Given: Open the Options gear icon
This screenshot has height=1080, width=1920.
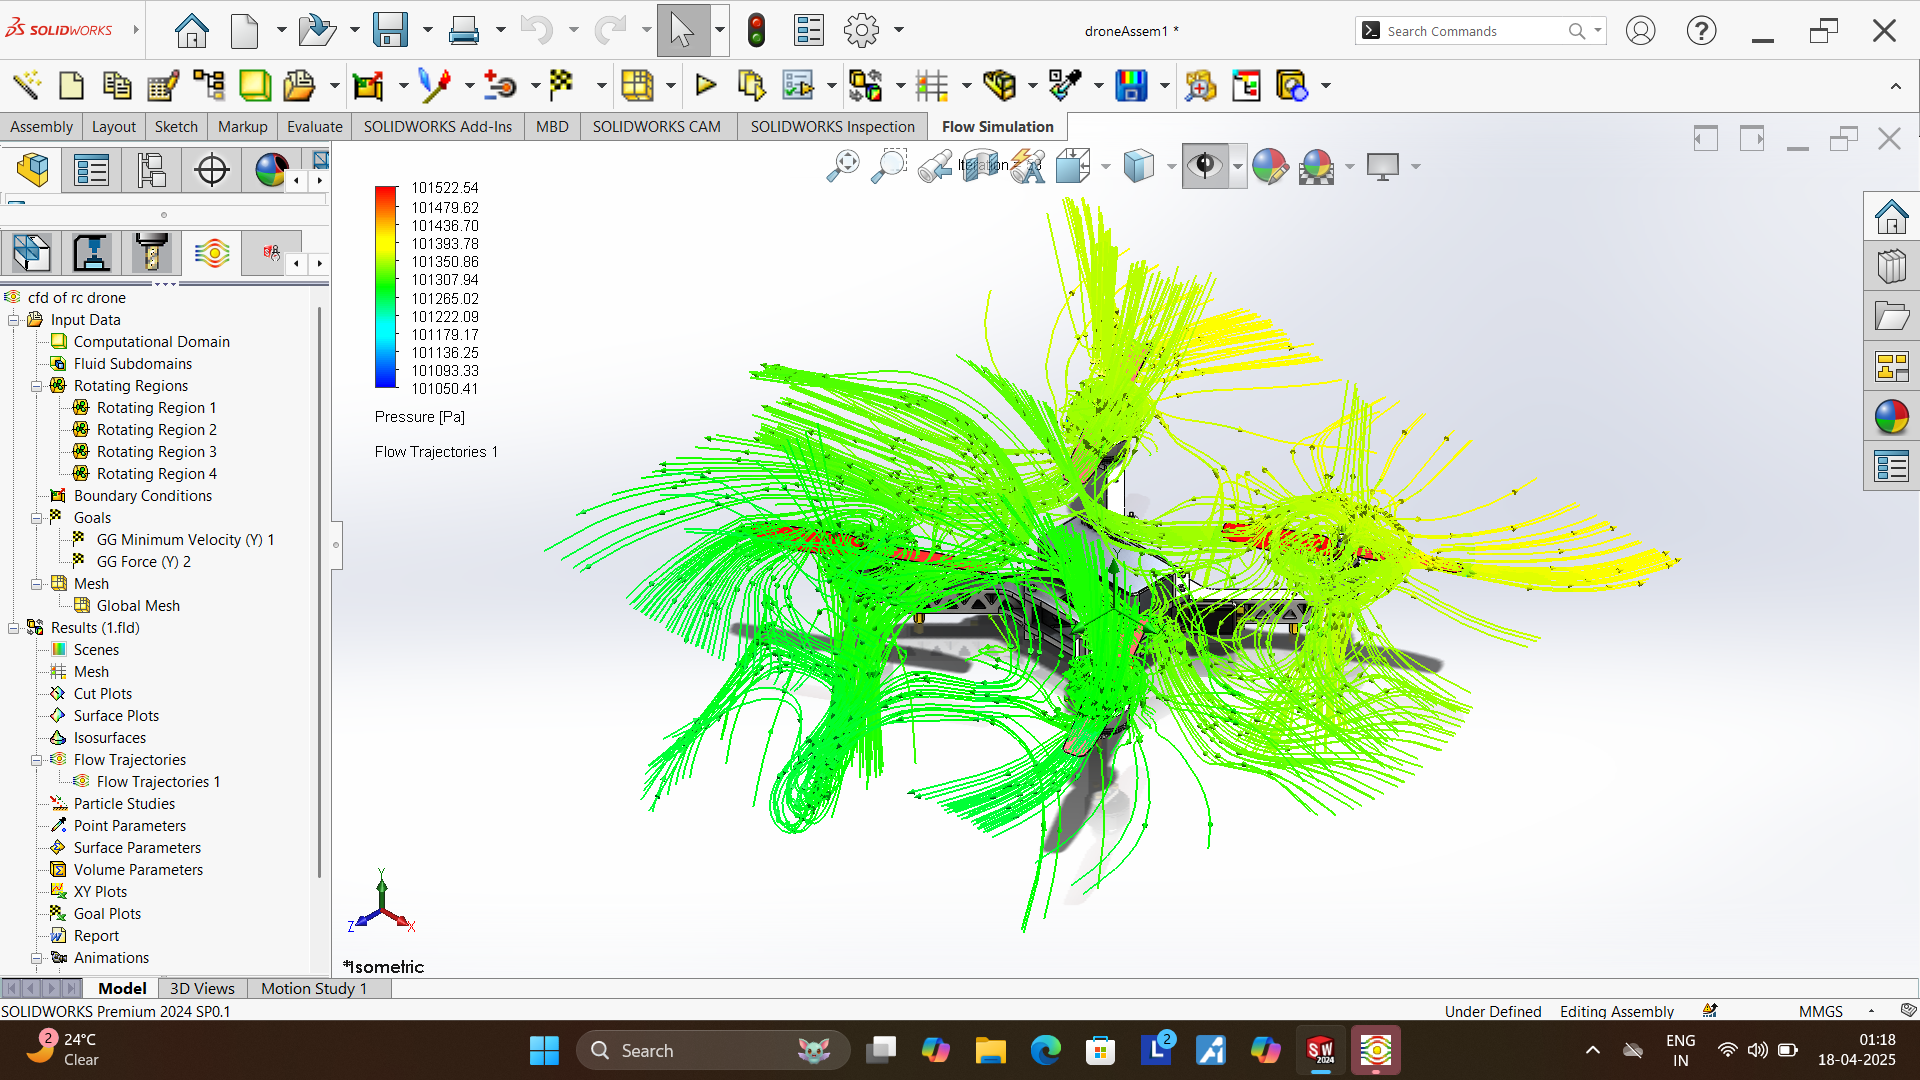Looking at the screenshot, I should [861, 30].
